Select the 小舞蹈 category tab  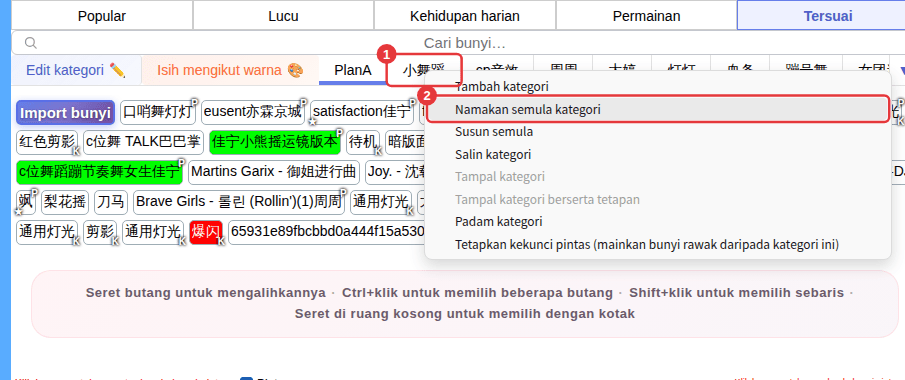tap(424, 70)
